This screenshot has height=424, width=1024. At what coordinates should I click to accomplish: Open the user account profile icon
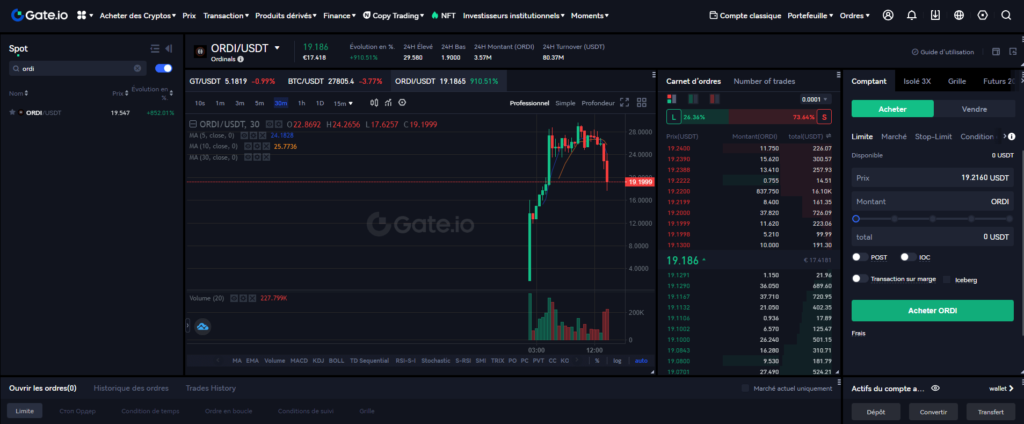pos(888,15)
